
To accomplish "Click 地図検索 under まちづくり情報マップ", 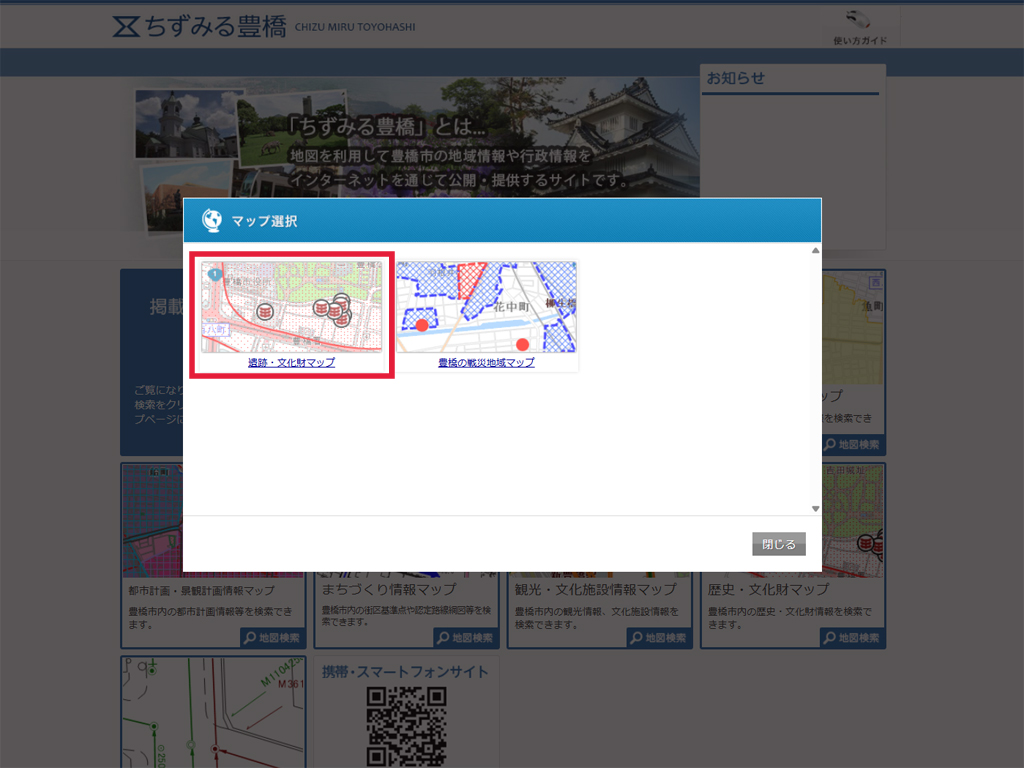I will (x=465, y=638).
